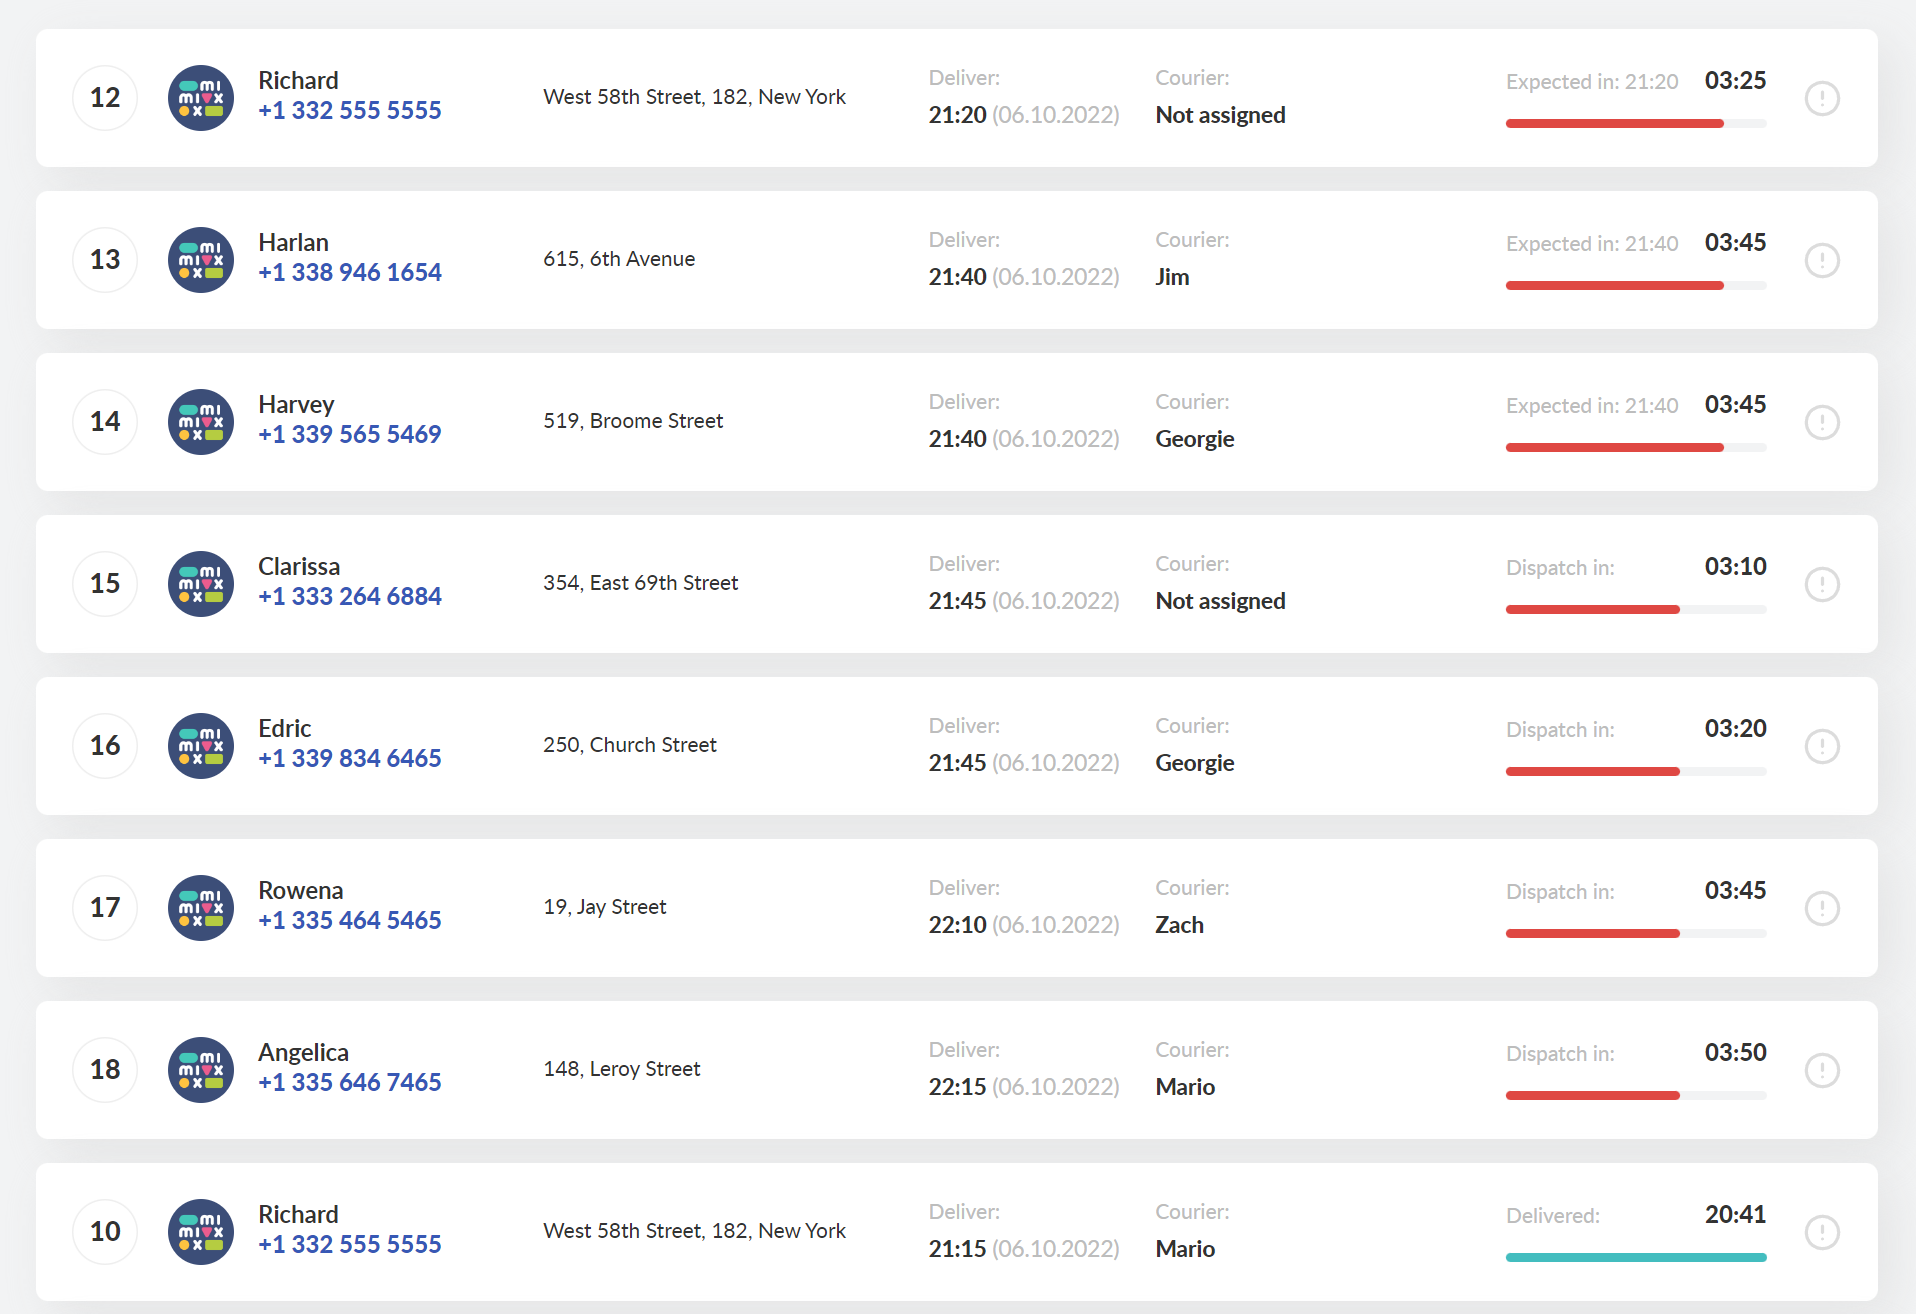Call Harlan at +1 338 946 1654
The width and height of the screenshot is (1916, 1314).
coord(350,272)
